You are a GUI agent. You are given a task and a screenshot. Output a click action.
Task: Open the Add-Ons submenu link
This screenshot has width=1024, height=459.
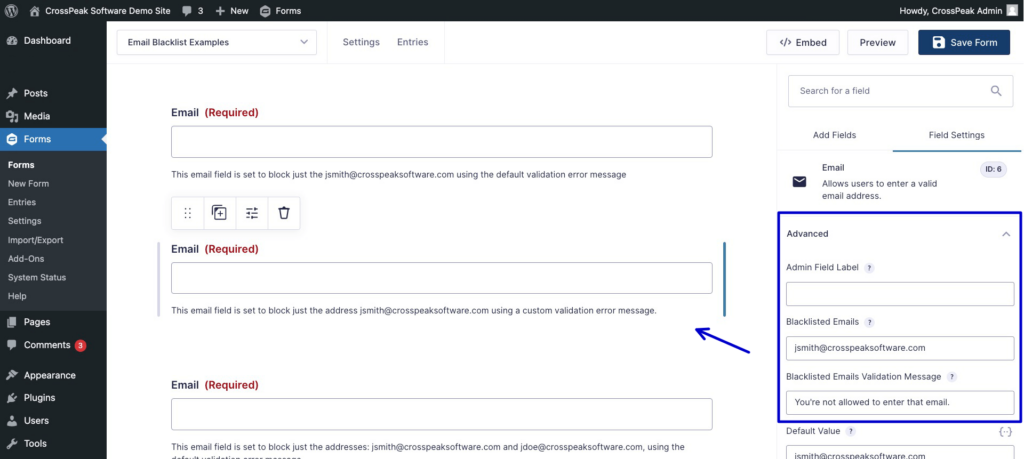click(25, 259)
